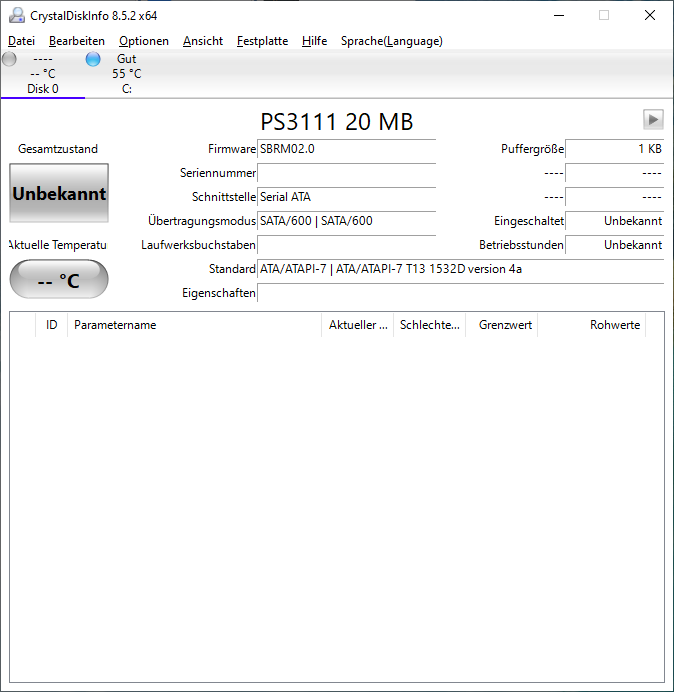Open the Datei menu
The width and height of the screenshot is (674, 692).
point(21,41)
